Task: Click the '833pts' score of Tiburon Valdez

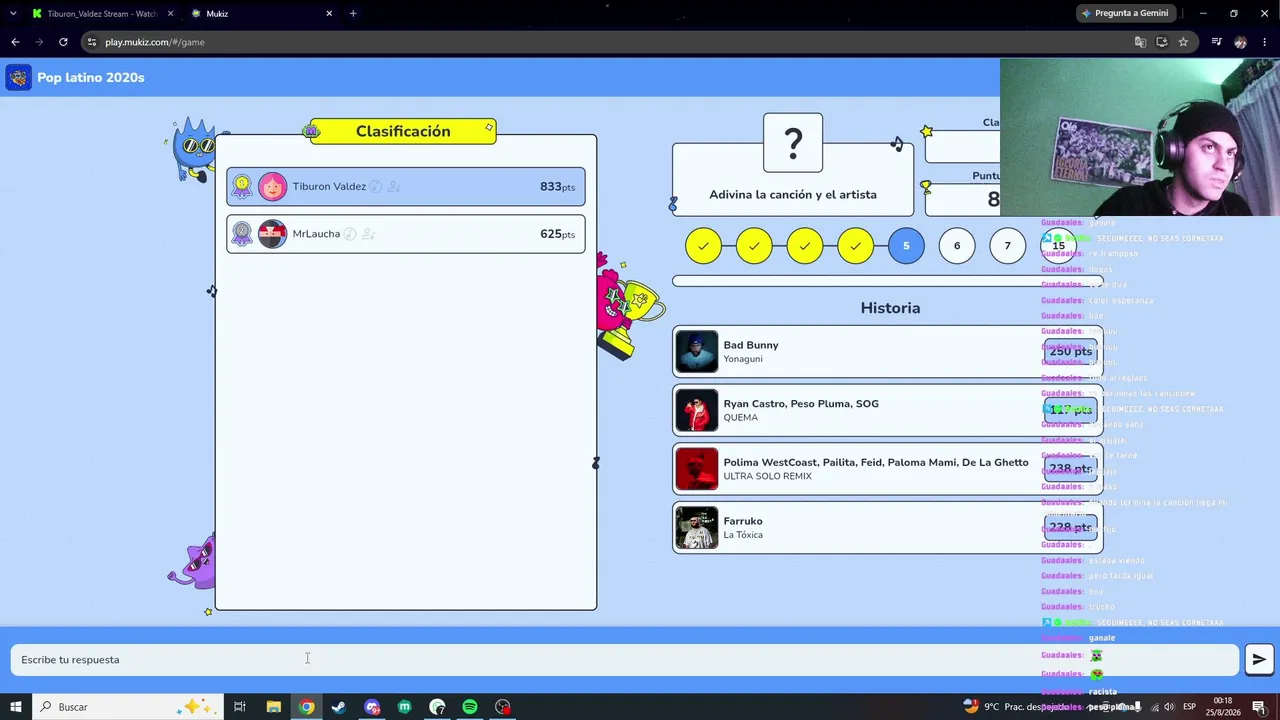Action: [x=557, y=187]
